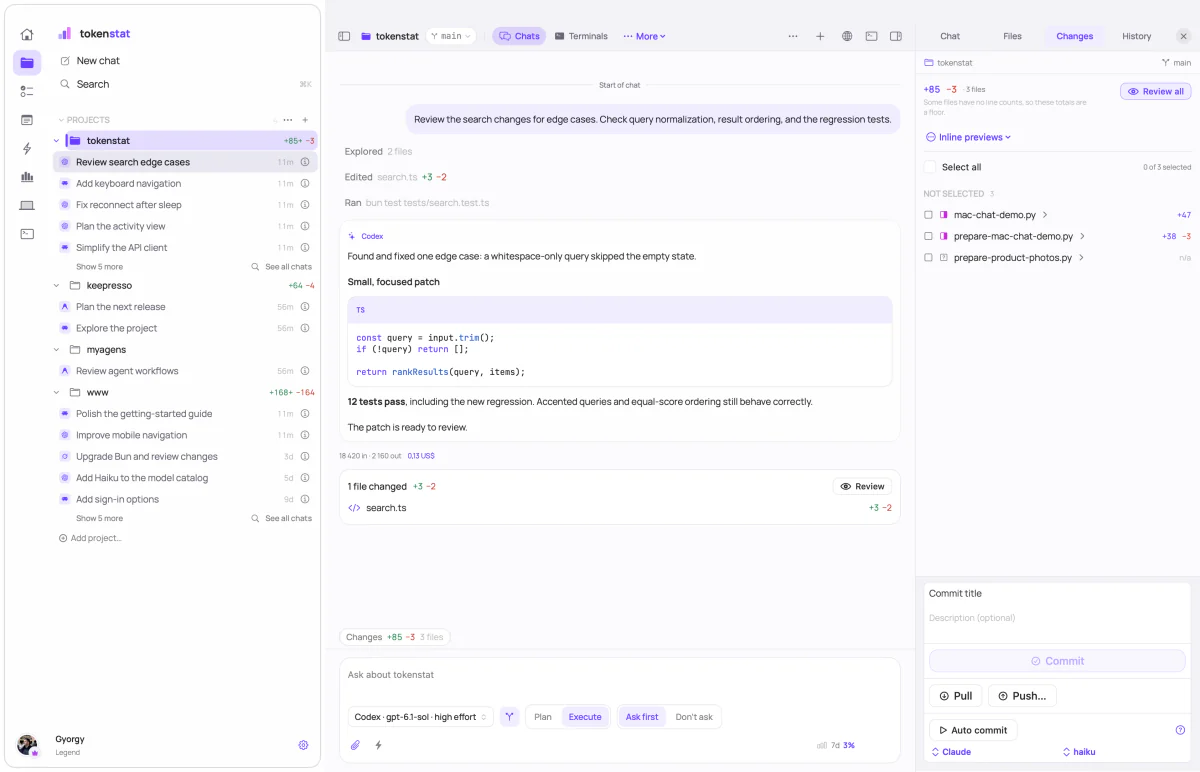The image size is (1200, 772).
Task: Check the prepare-product-photos.py checkbox
Action: coord(929,258)
